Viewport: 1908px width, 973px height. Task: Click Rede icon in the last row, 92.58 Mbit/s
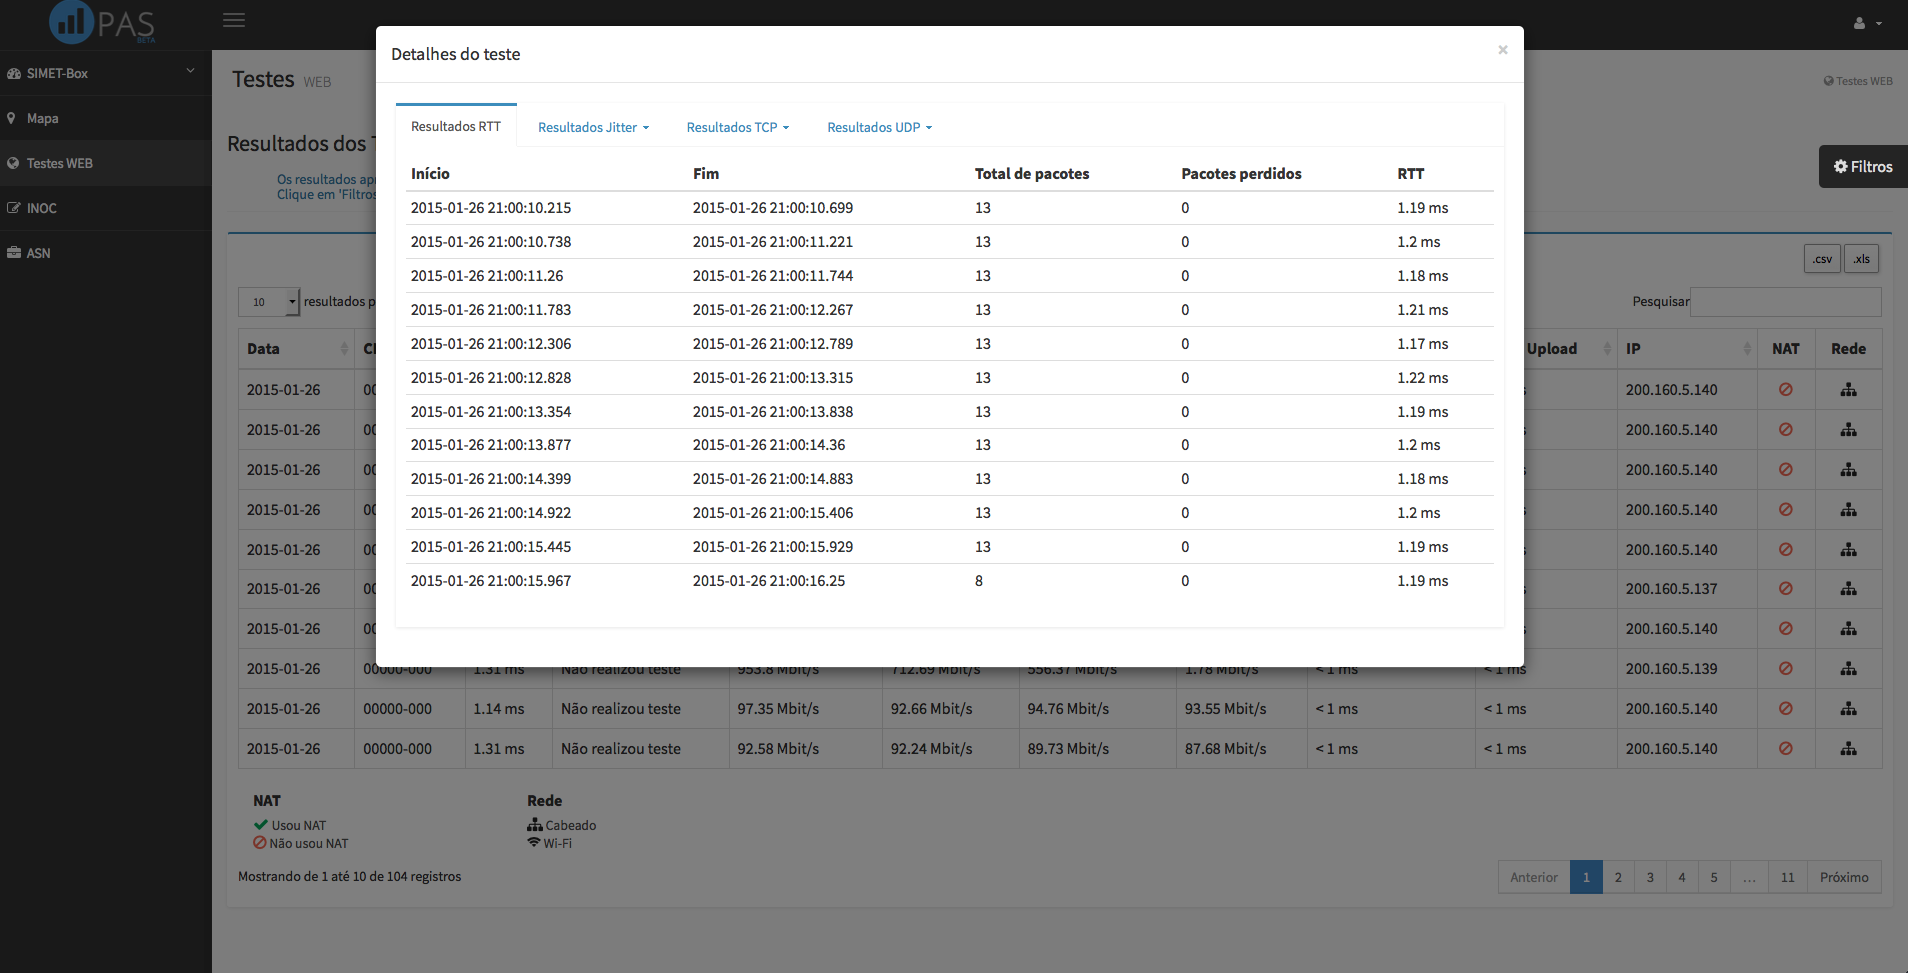(x=1849, y=749)
